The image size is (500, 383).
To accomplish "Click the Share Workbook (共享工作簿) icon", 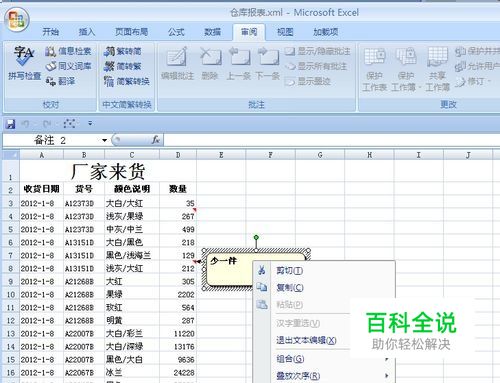I will coord(437,69).
